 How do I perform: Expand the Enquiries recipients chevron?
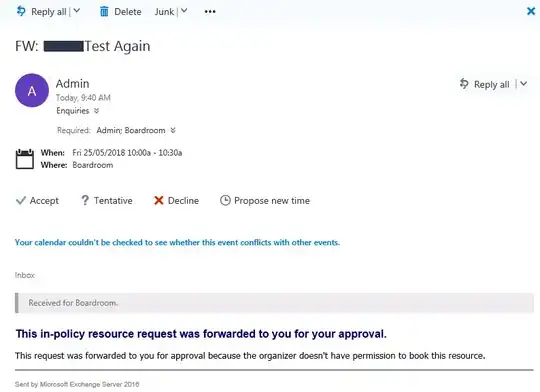coord(97,111)
